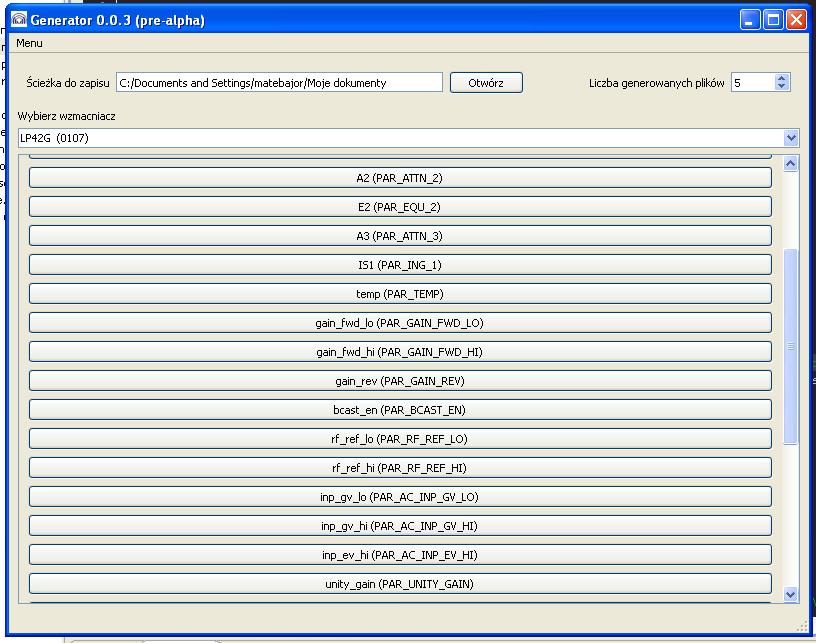Pick the gain_rev (PAR_GAIN_REV) parameter
Viewport: 816px width, 643px height.
point(400,381)
